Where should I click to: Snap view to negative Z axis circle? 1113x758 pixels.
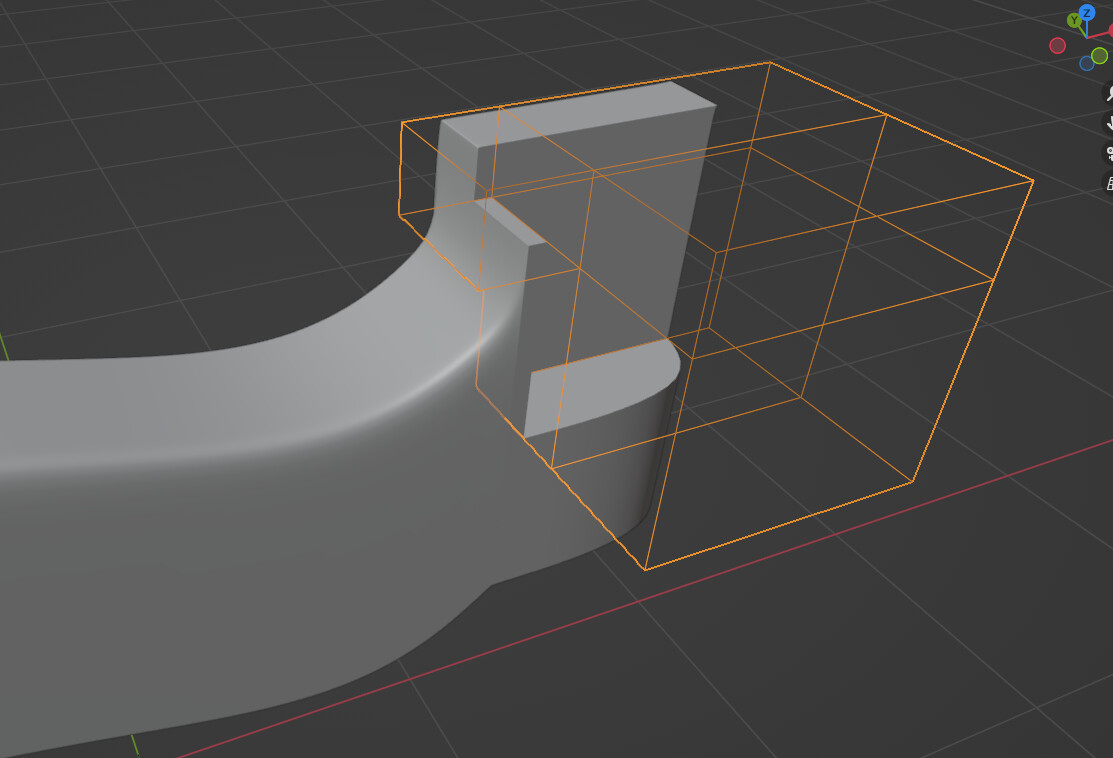(x=1086, y=63)
